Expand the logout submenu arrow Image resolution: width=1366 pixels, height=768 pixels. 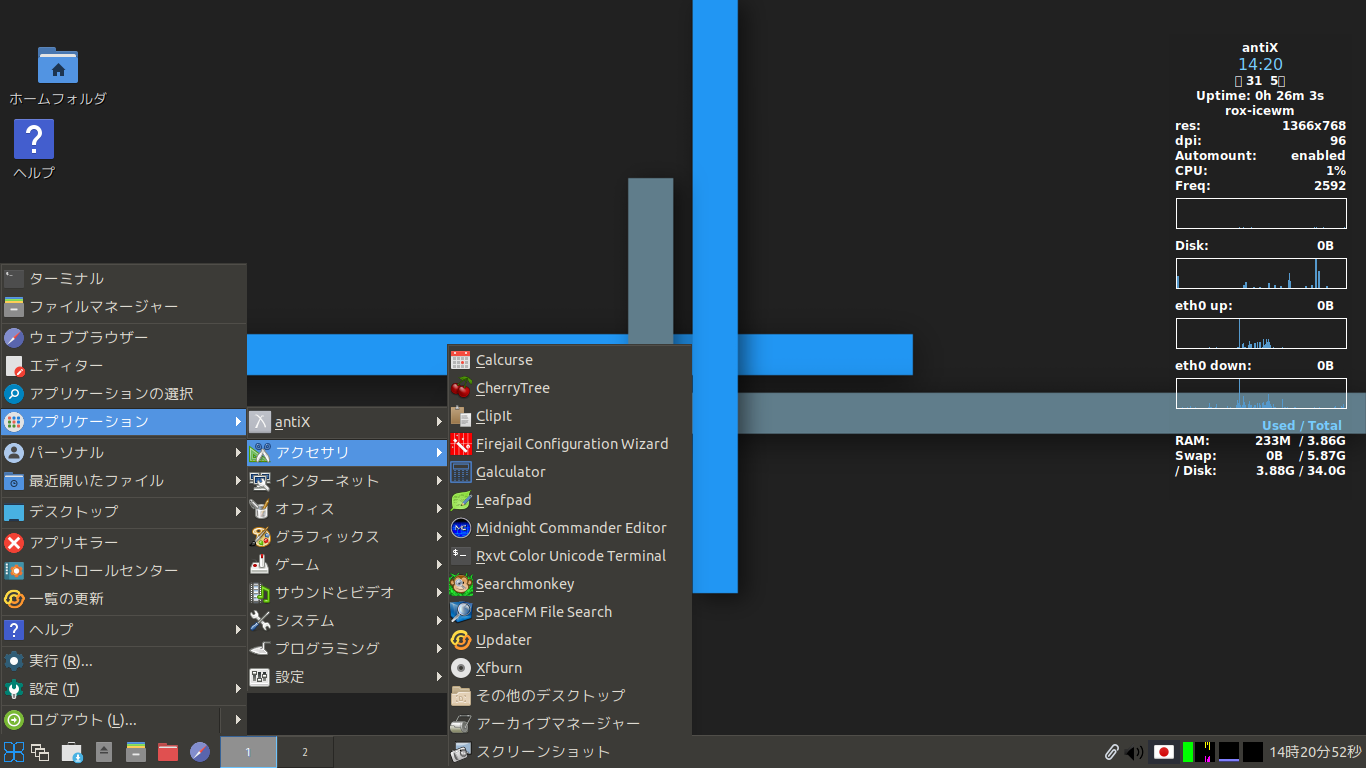[238, 720]
